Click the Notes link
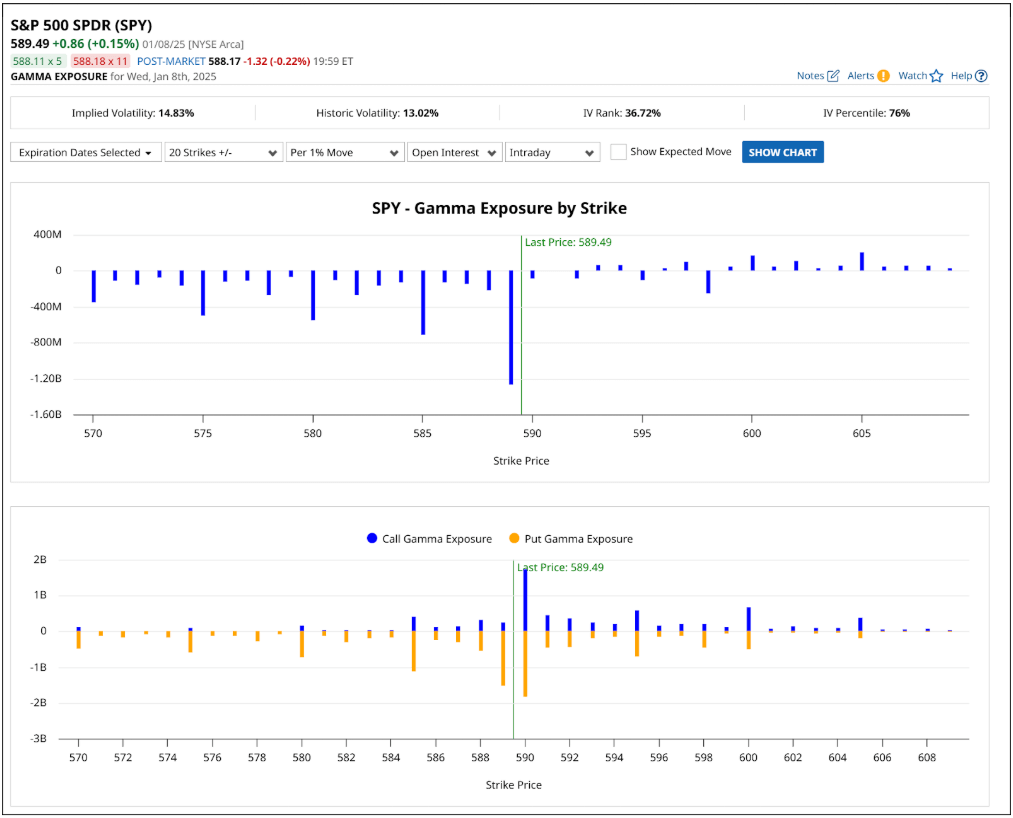Screen dimensions: 1013x818 pyautogui.click(x=810, y=76)
